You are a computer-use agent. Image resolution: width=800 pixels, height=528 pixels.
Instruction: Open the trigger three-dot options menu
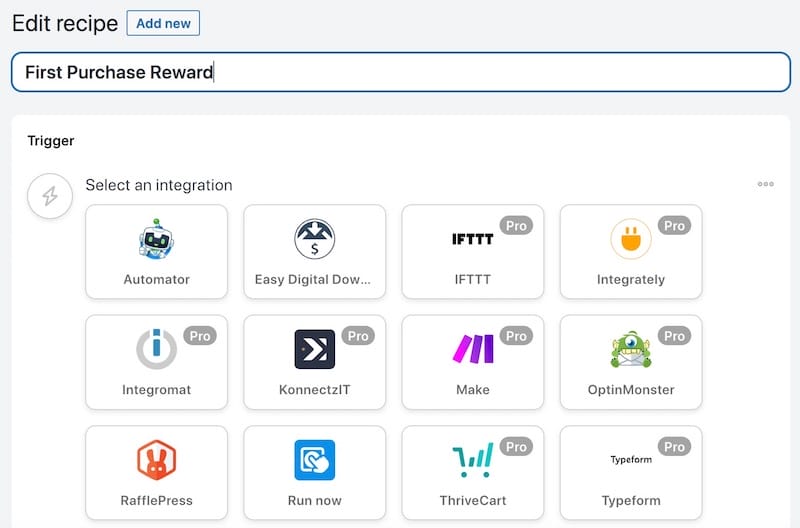click(x=765, y=184)
